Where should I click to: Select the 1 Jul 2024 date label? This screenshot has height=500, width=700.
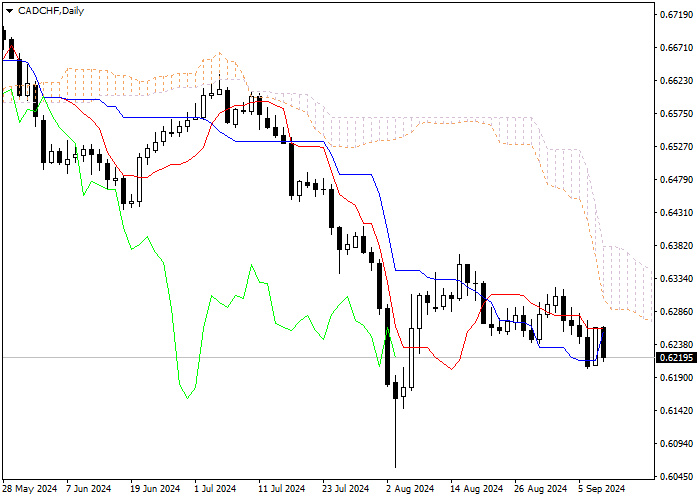[x=215, y=489]
